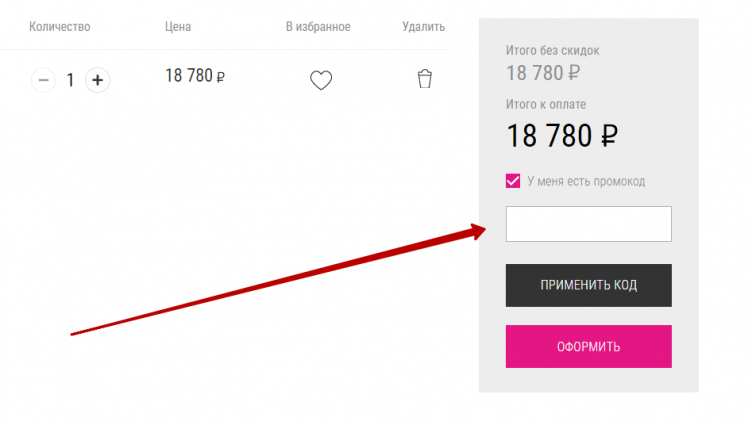Screen dimensions: 752x425
Task: Click the gray total-without-discounts amount
Action: tap(543, 72)
